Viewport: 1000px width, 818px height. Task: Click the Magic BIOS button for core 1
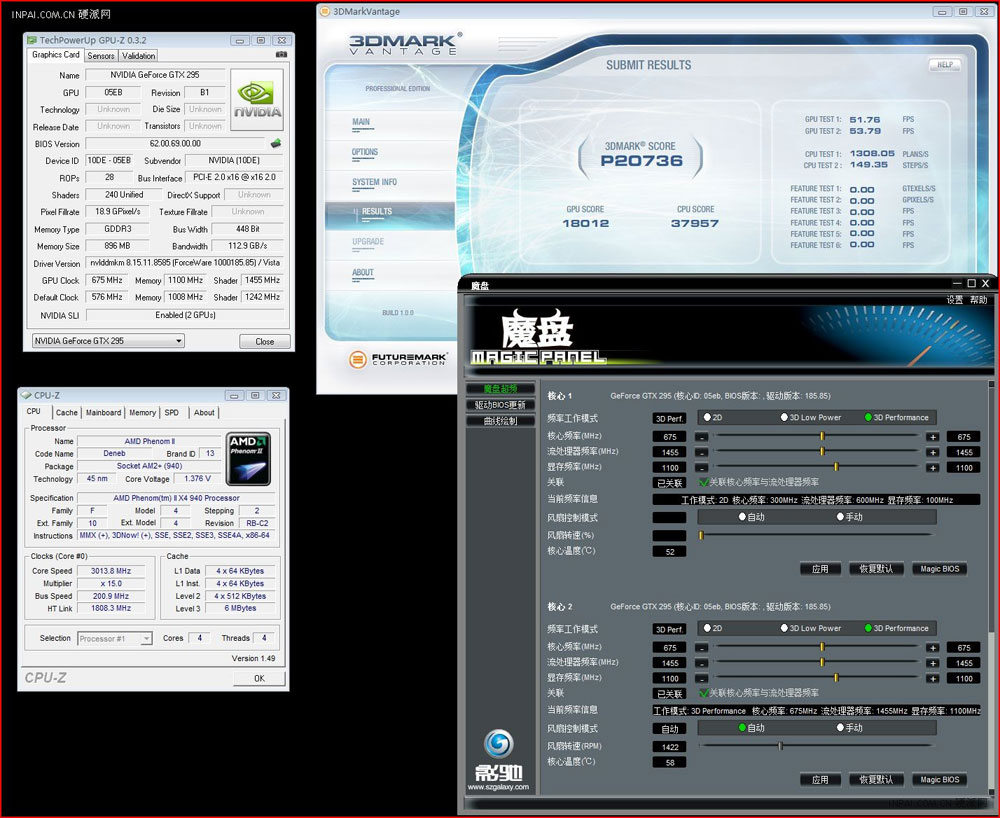[939, 569]
